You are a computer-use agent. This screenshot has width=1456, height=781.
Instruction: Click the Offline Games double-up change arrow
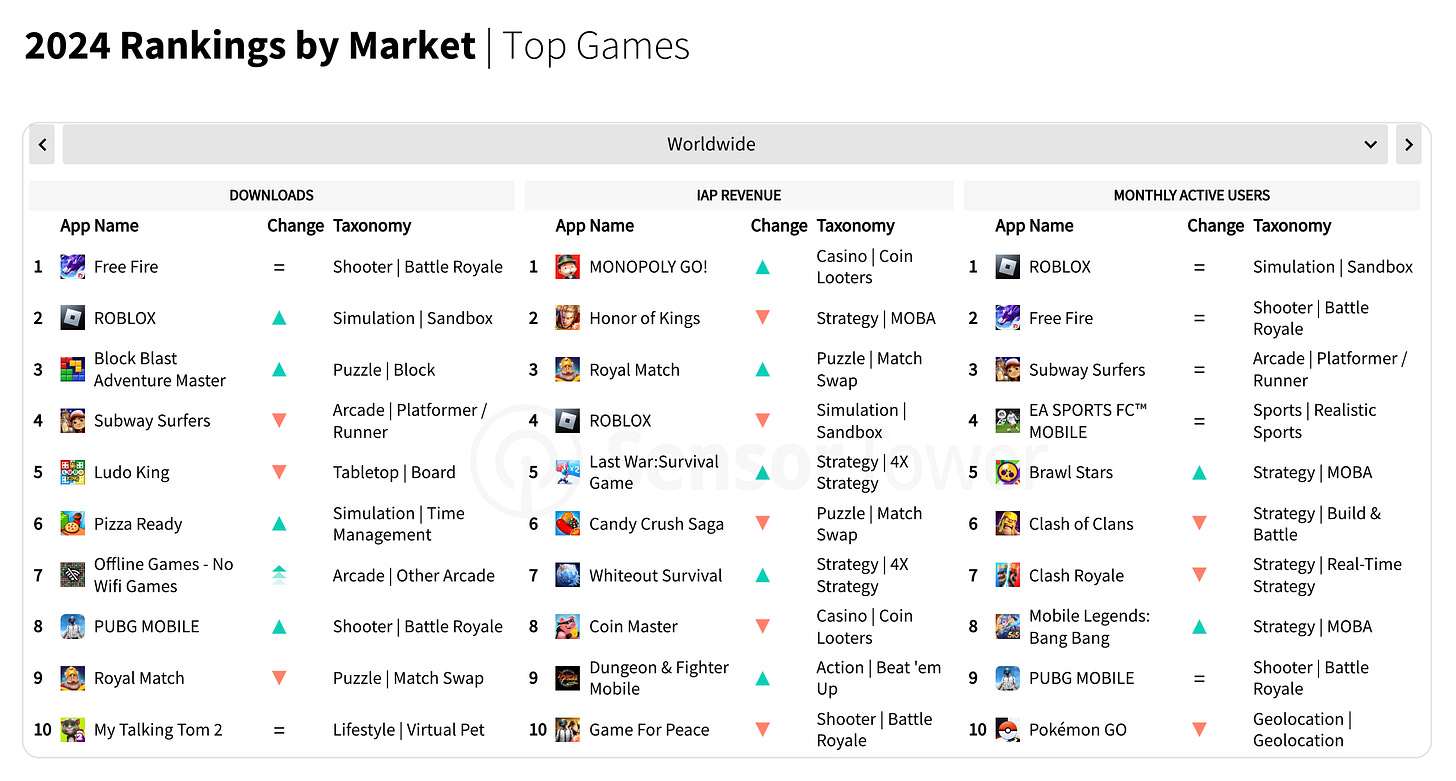279,575
